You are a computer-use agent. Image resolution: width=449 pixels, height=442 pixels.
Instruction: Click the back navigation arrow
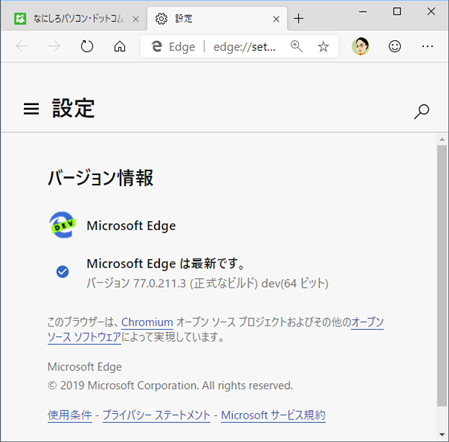(22, 46)
